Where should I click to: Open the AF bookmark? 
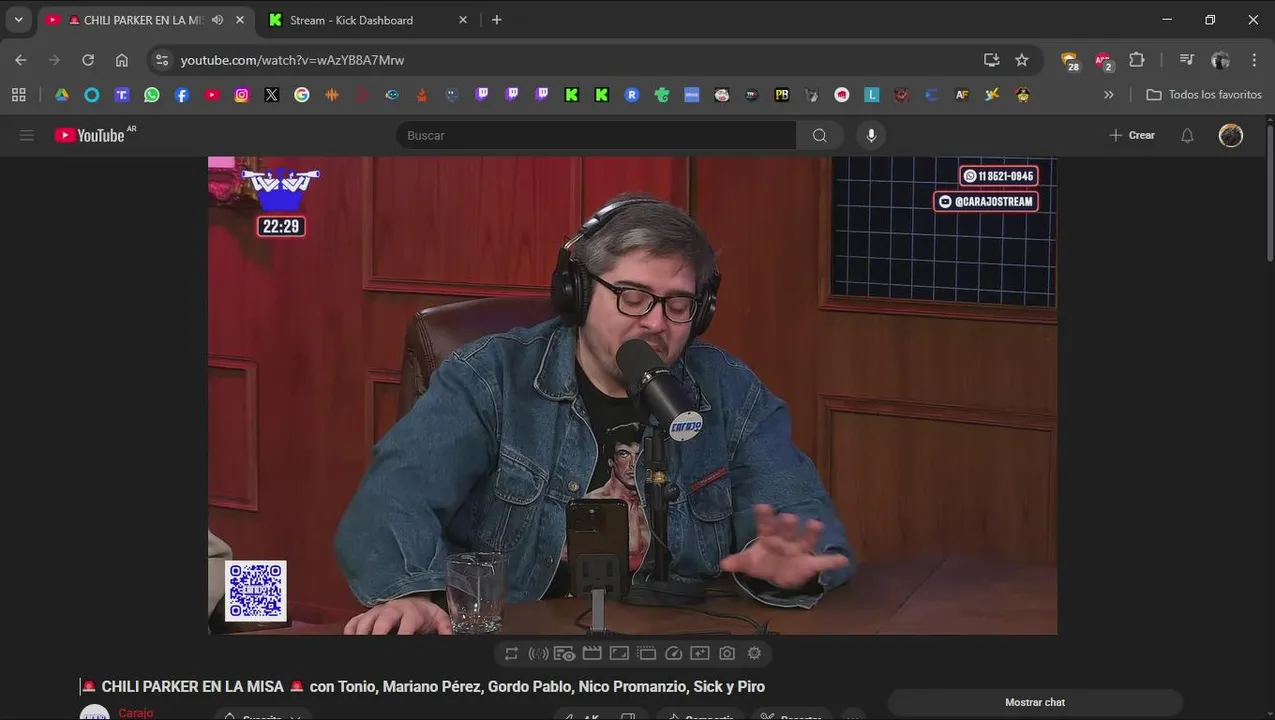tap(962, 95)
